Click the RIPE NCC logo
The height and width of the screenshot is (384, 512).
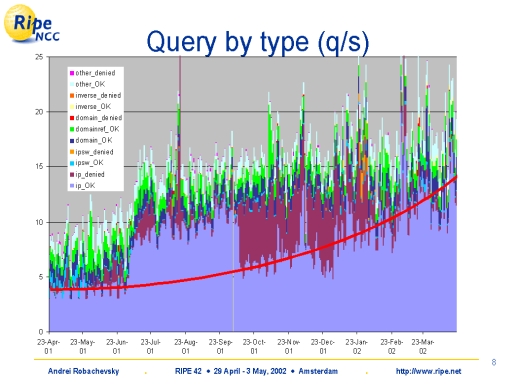coord(32,23)
